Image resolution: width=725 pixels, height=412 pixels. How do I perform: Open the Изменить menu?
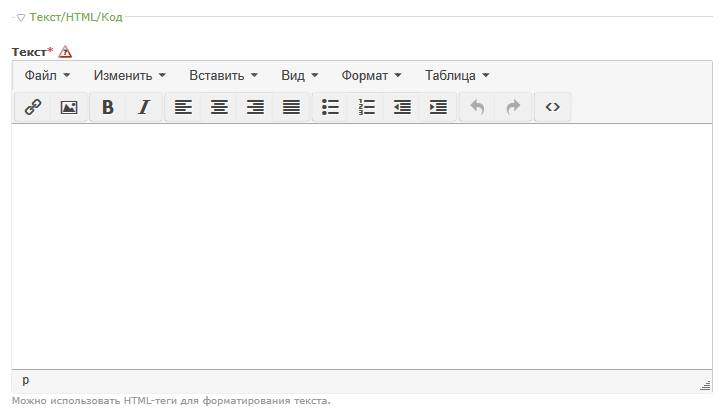129,75
